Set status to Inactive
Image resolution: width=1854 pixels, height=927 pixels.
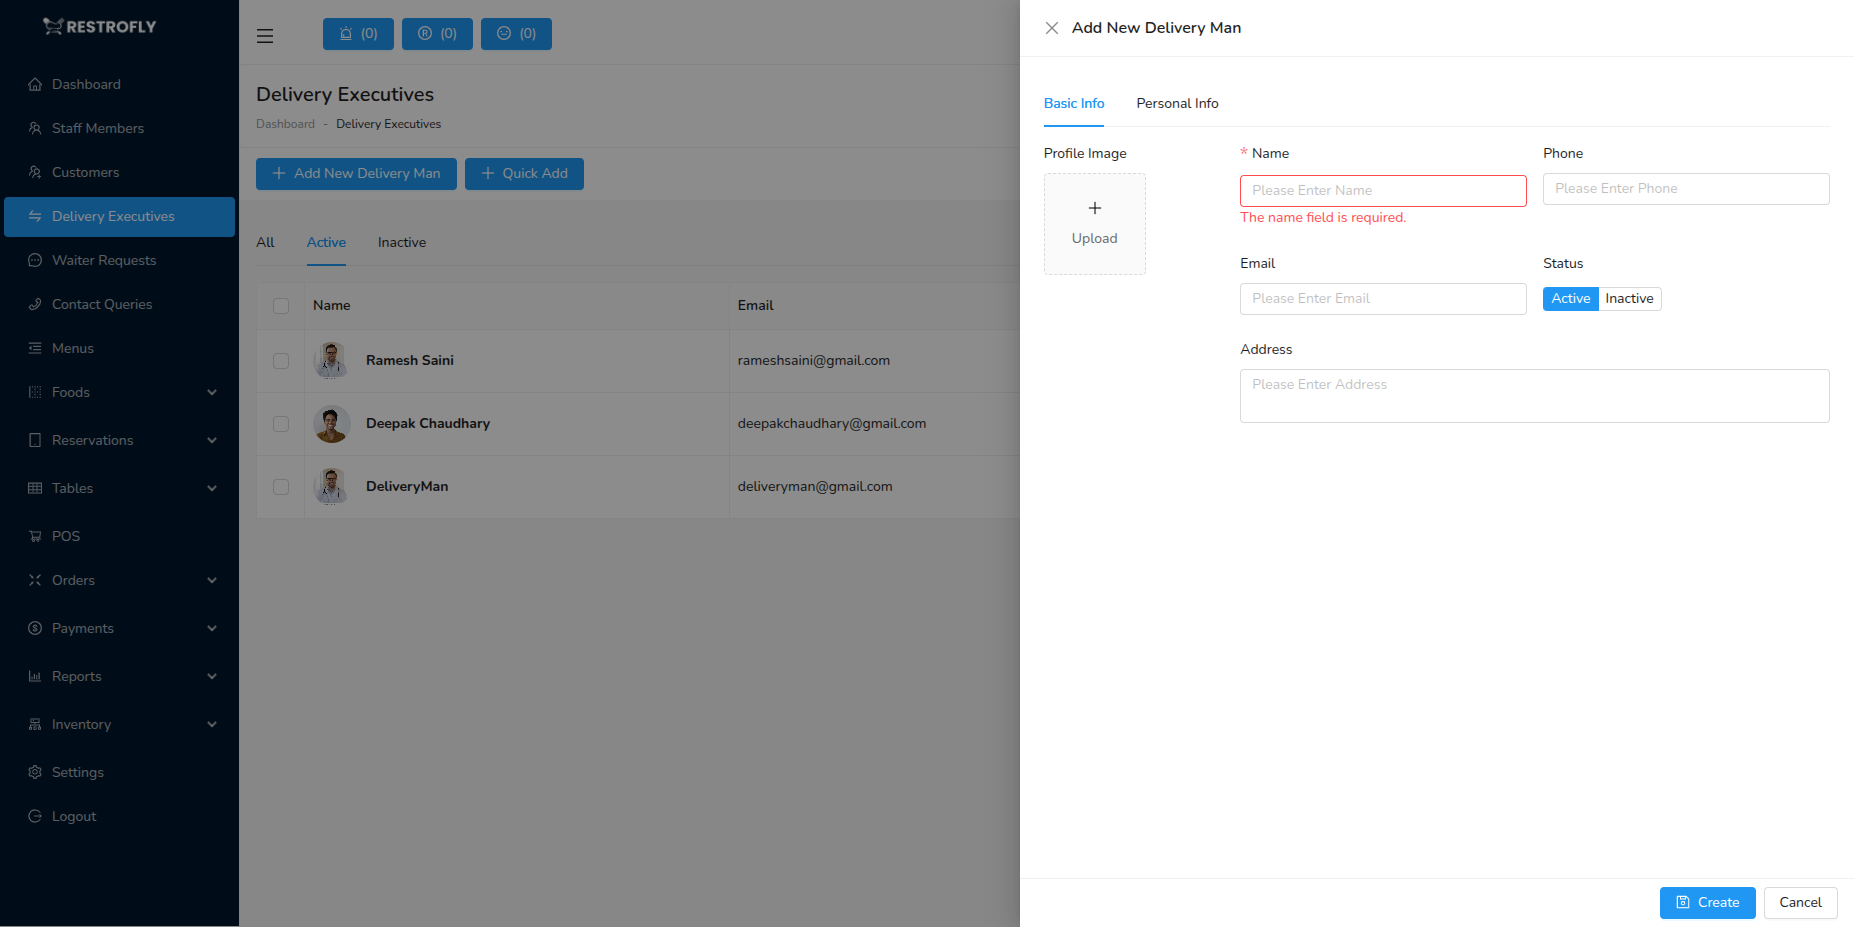(x=1629, y=299)
